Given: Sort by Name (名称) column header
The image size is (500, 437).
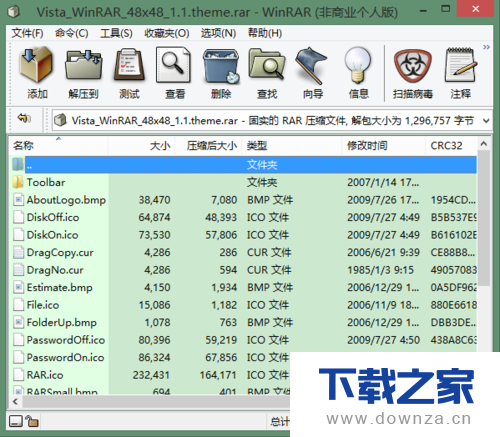Looking at the screenshot, I should [58, 145].
